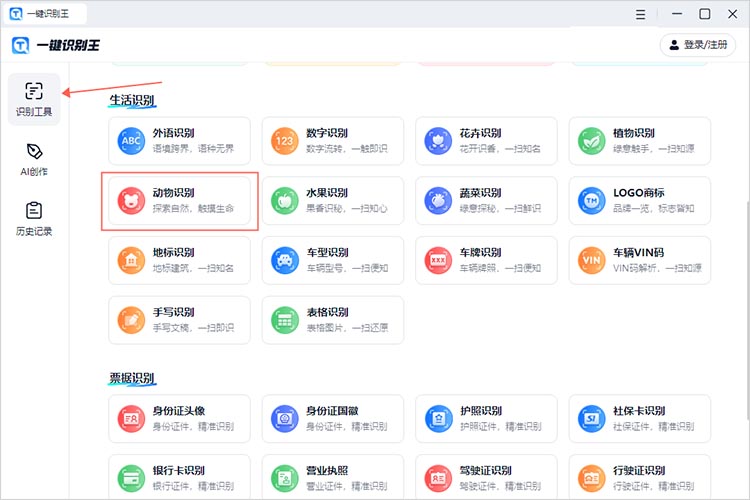Click the 外语识别 ABC icon
750x500 pixels.
[131, 141]
